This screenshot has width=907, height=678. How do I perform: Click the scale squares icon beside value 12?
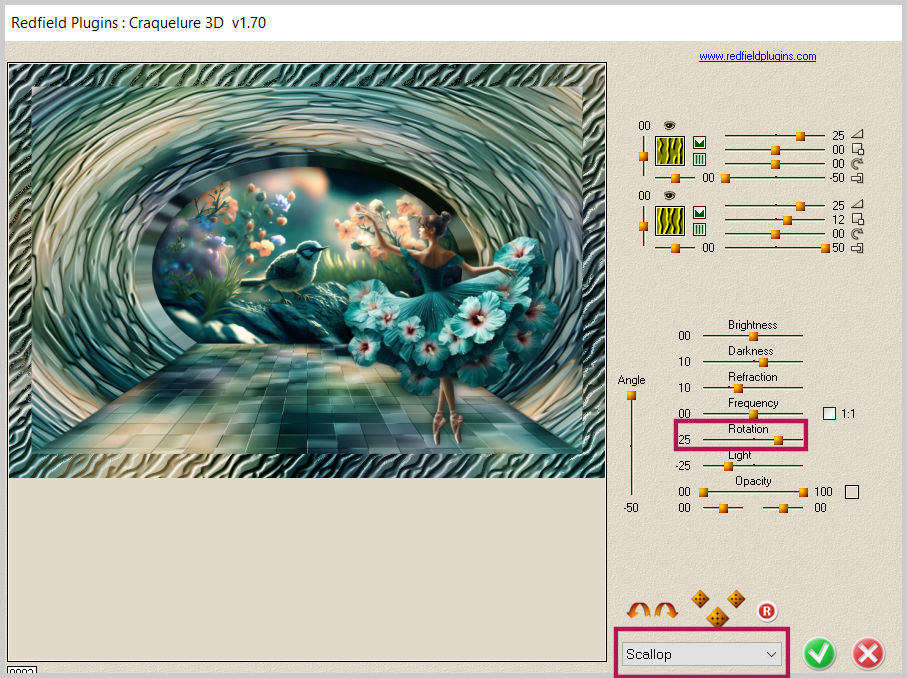[x=857, y=219]
